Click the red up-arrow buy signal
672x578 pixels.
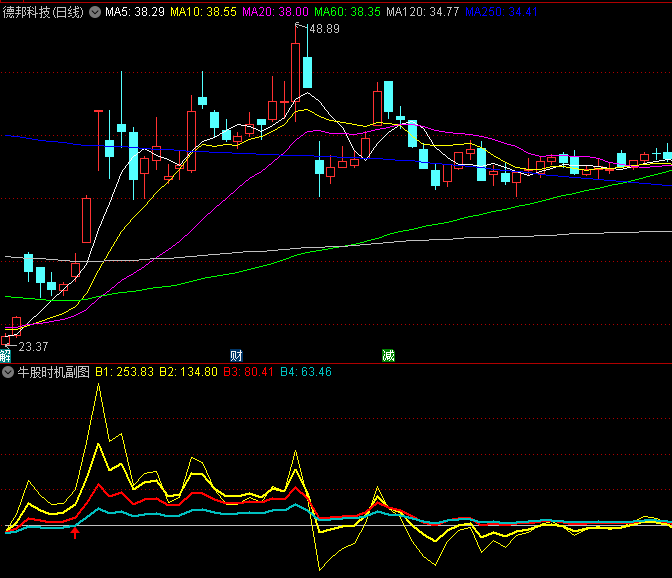[75, 533]
